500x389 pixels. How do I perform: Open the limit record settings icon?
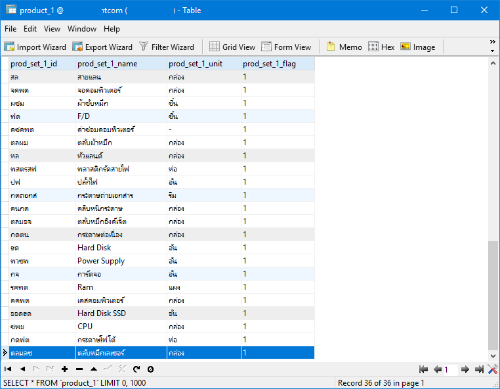click(x=493, y=369)
